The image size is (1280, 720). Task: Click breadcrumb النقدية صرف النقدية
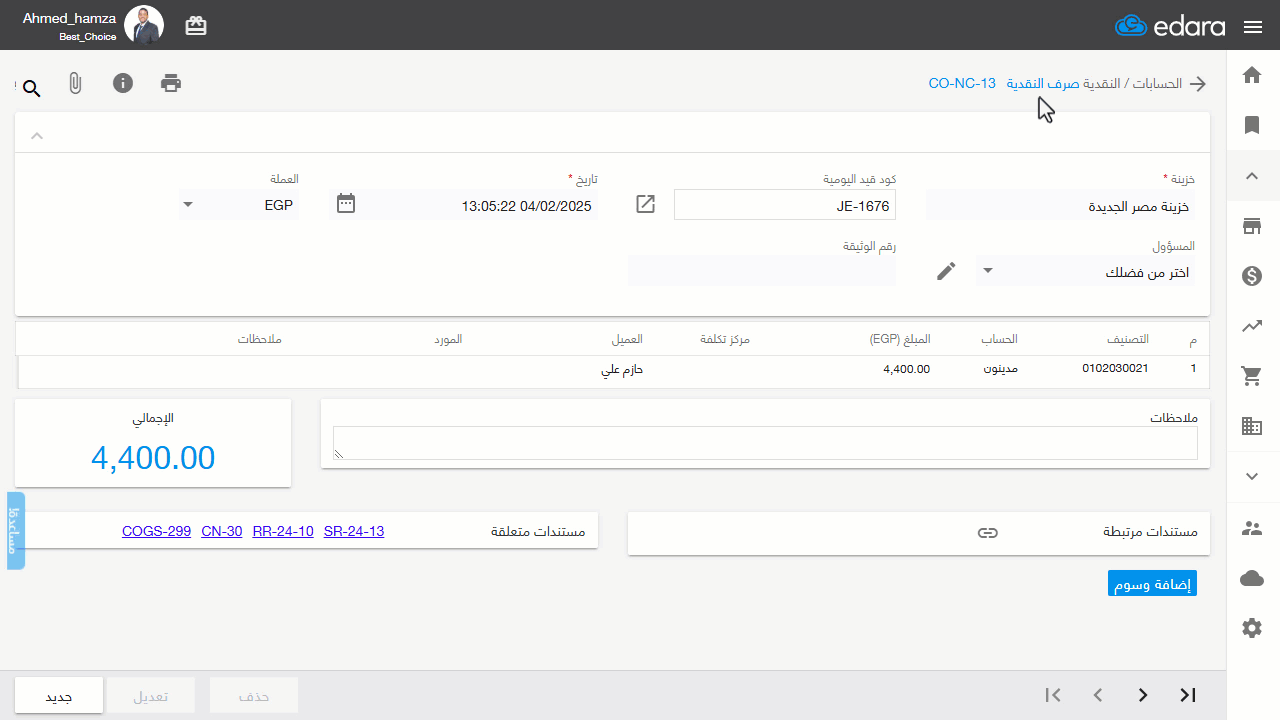(x=1062, y=83)
